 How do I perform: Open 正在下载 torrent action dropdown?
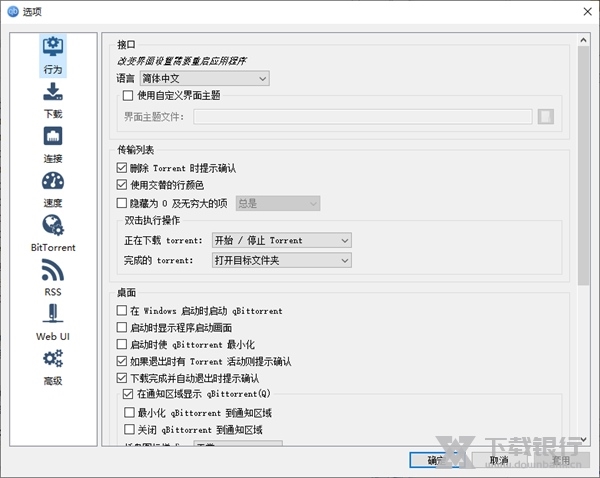click(282, 240)
